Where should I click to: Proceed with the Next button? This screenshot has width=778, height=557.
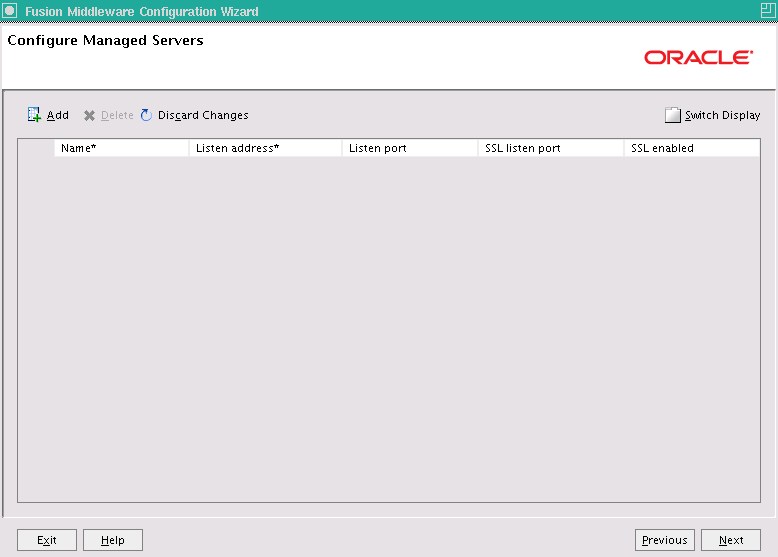(730, 540)
